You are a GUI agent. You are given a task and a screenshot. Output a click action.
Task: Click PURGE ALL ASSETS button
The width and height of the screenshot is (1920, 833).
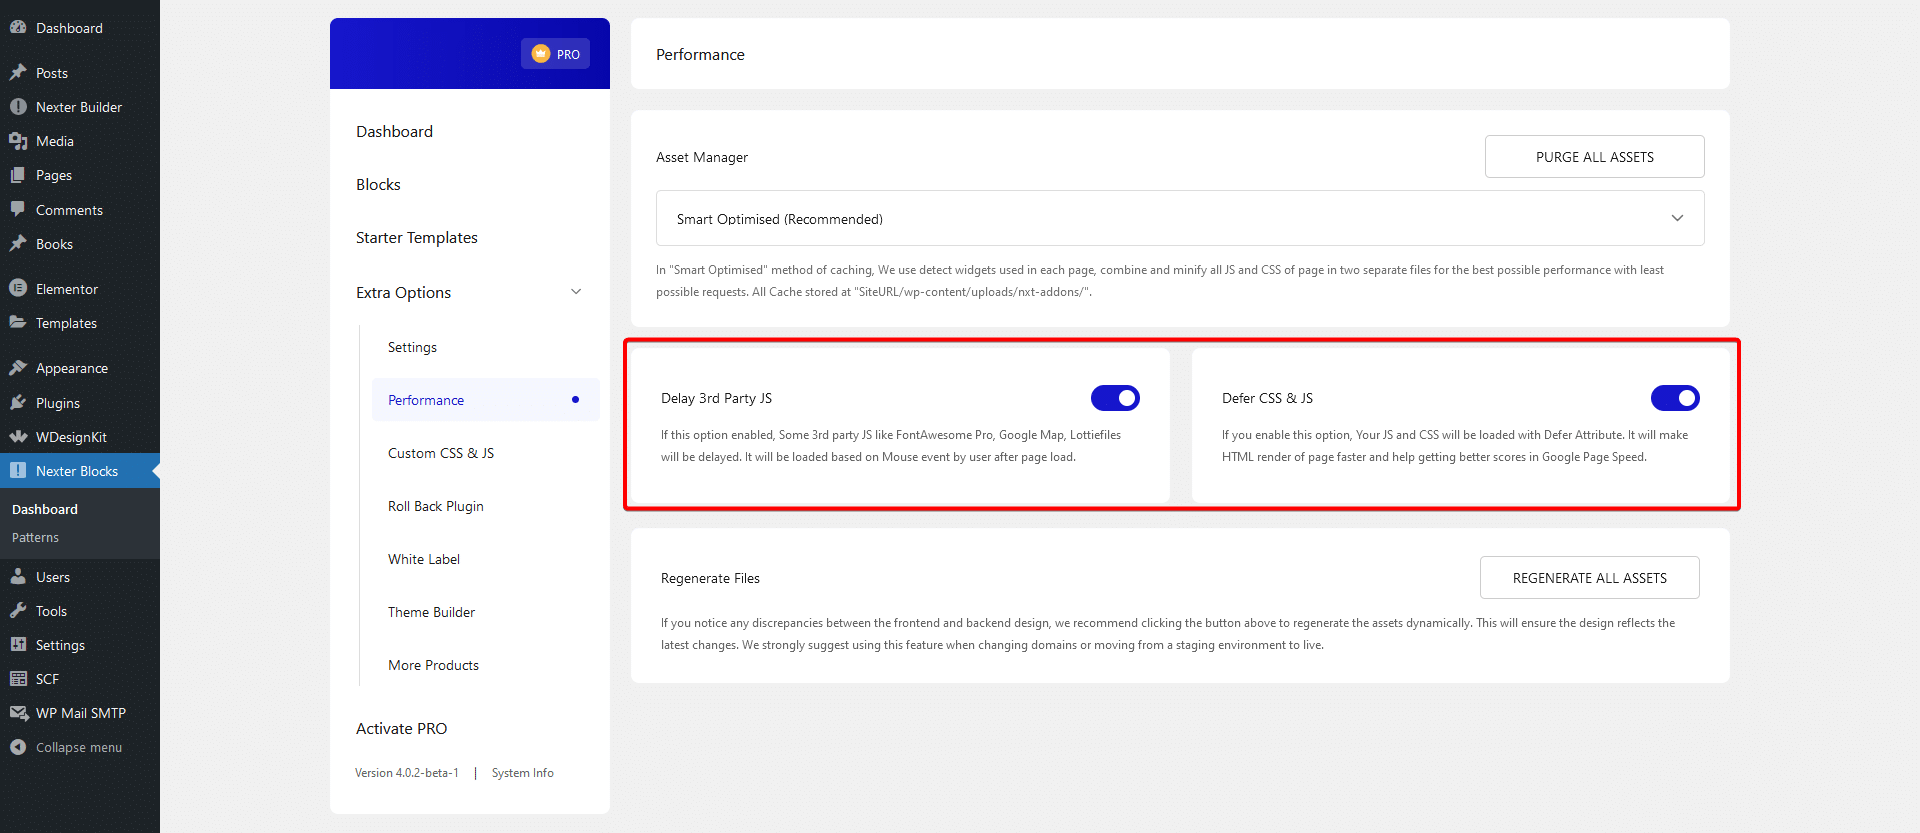coord(1595,157)
